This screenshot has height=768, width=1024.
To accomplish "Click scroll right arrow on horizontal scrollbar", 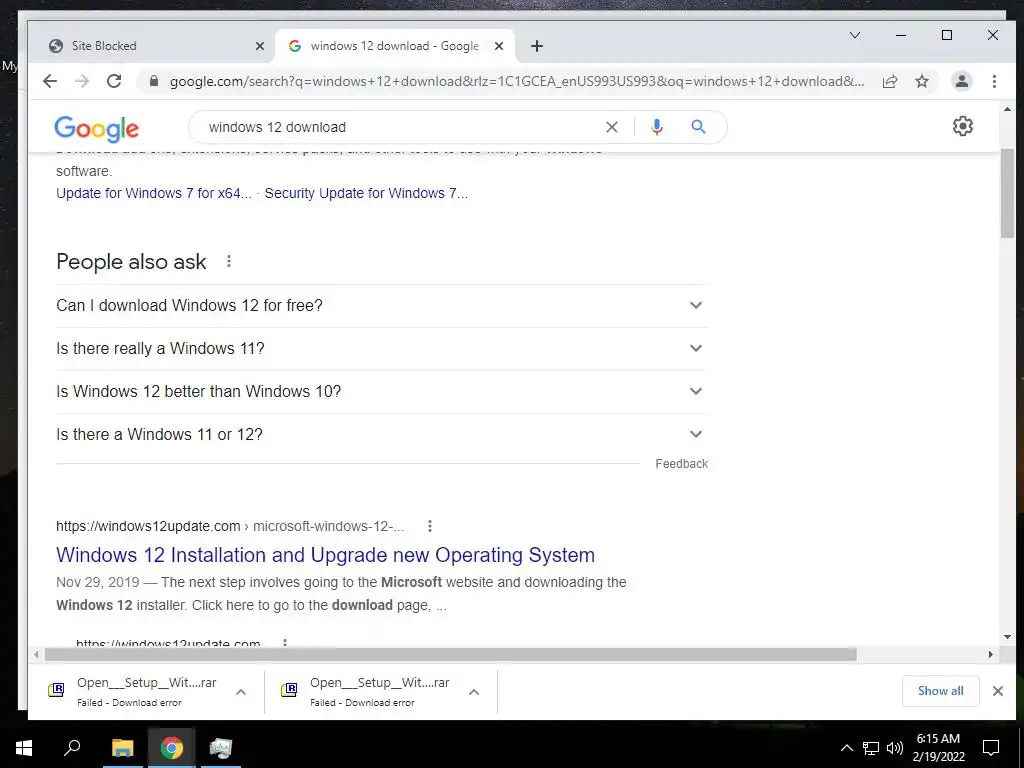I will click(x=991, y=654).
